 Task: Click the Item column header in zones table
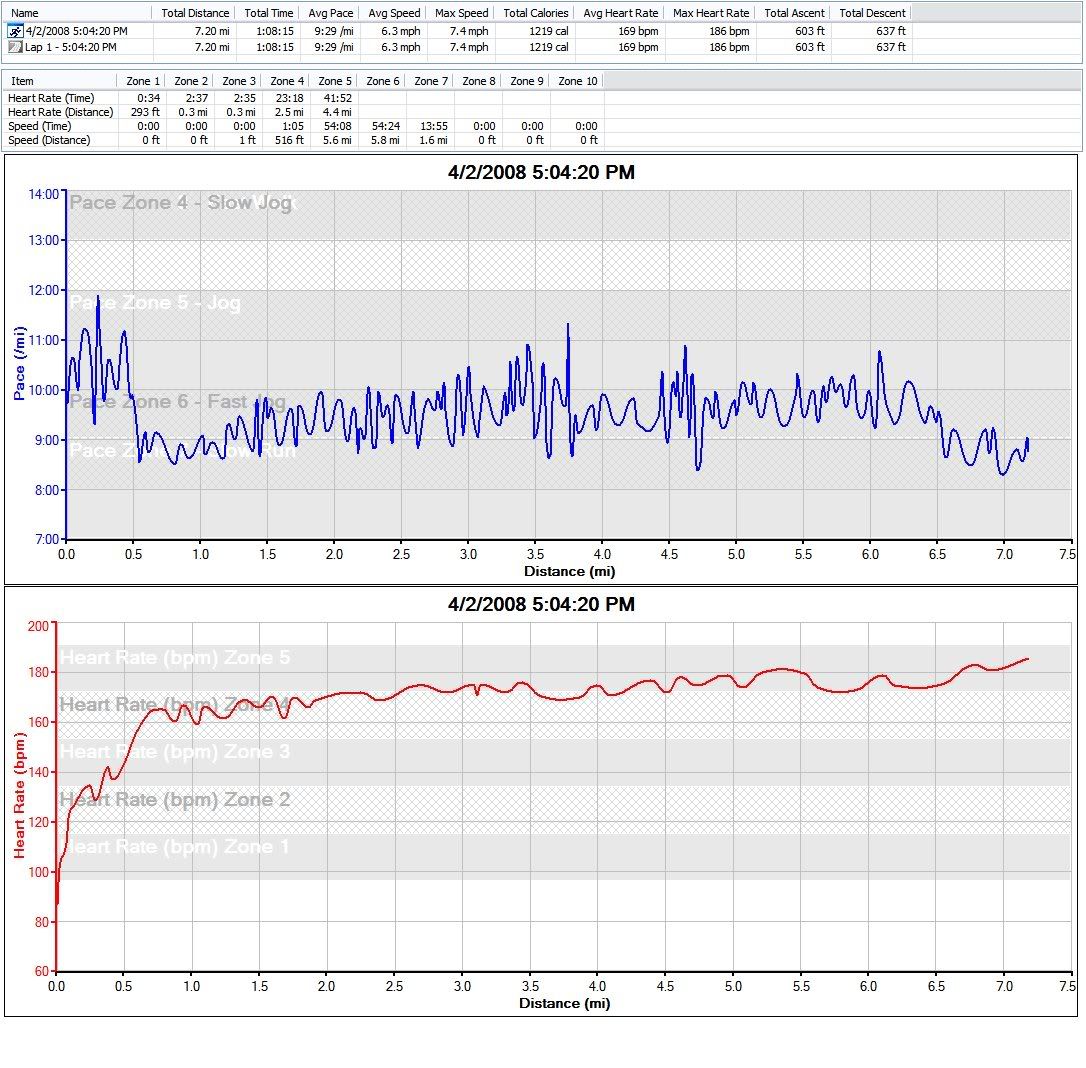pyautogui.click(x=60, y=81)
